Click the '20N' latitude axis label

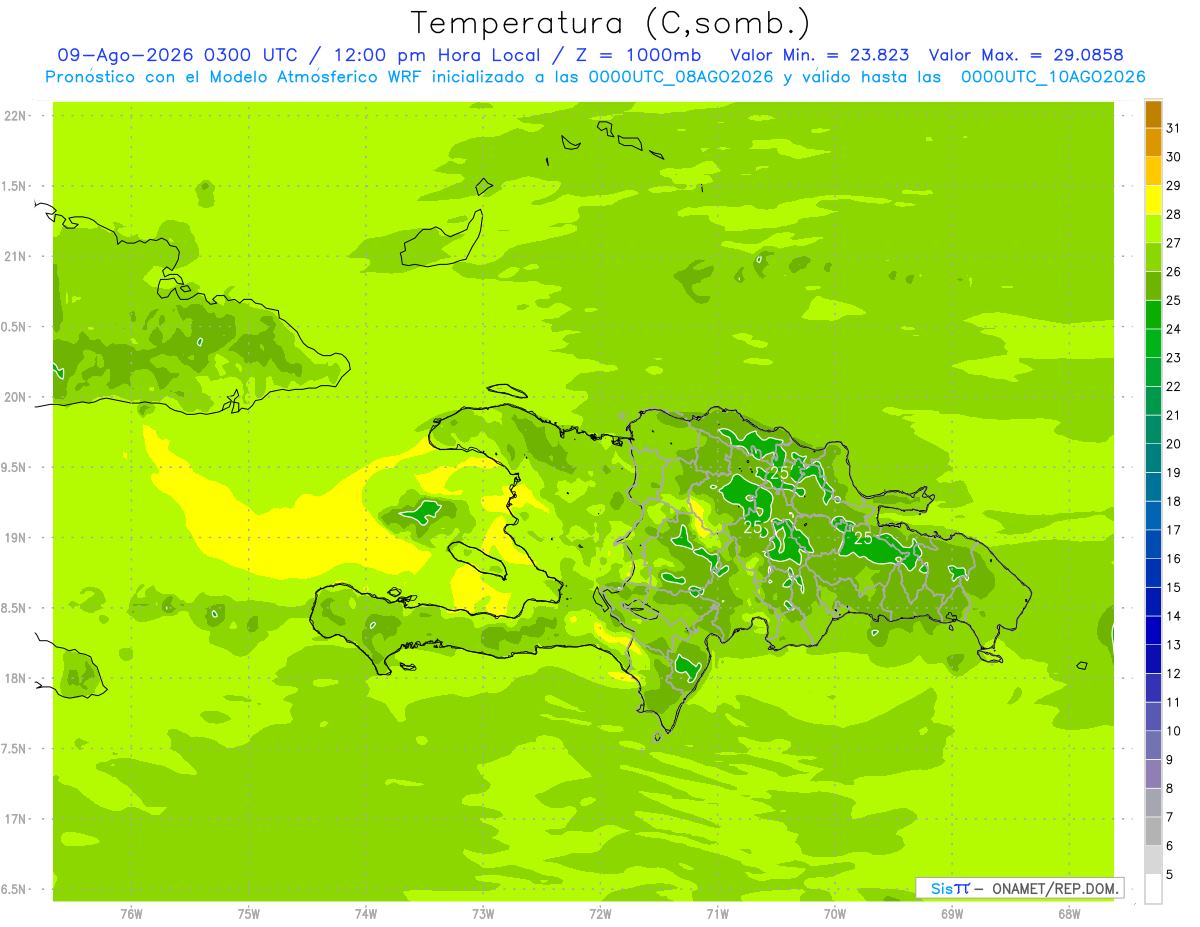(x=14, y=398)
